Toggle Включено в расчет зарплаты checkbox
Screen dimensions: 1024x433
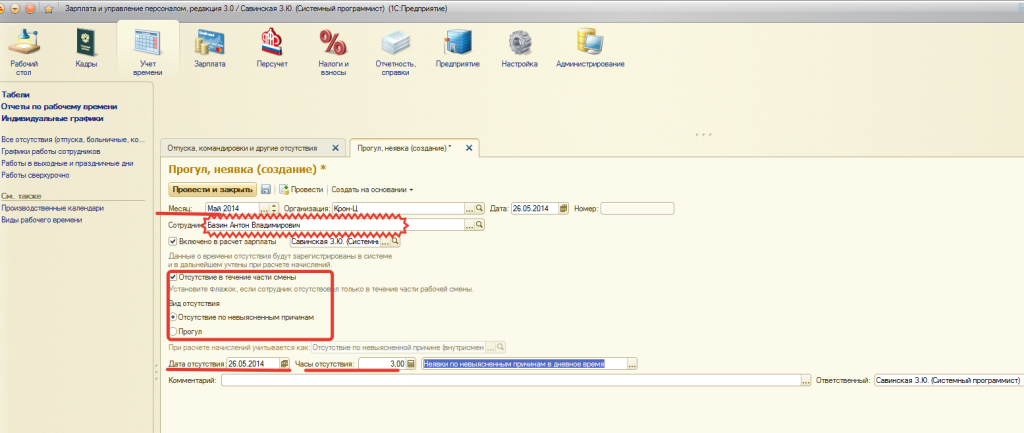coord(172,241)
